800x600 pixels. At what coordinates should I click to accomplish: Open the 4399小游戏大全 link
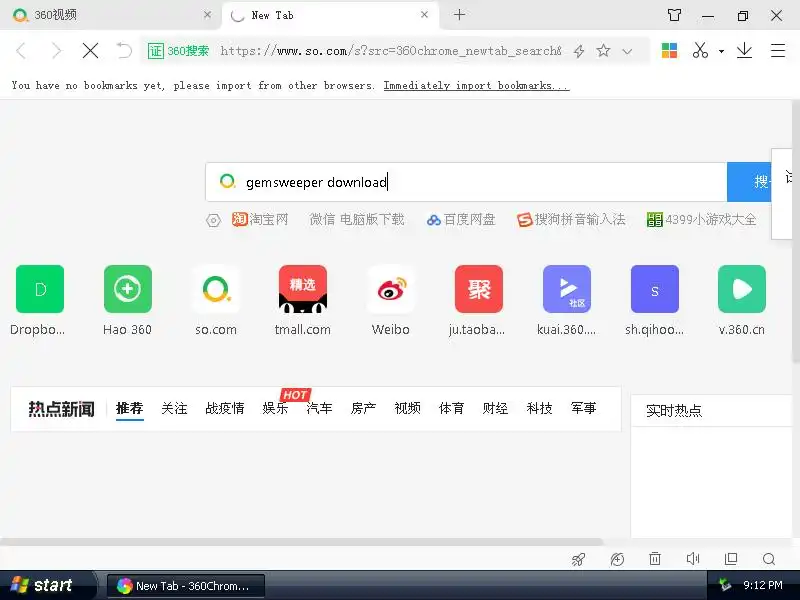pos(701,219)
